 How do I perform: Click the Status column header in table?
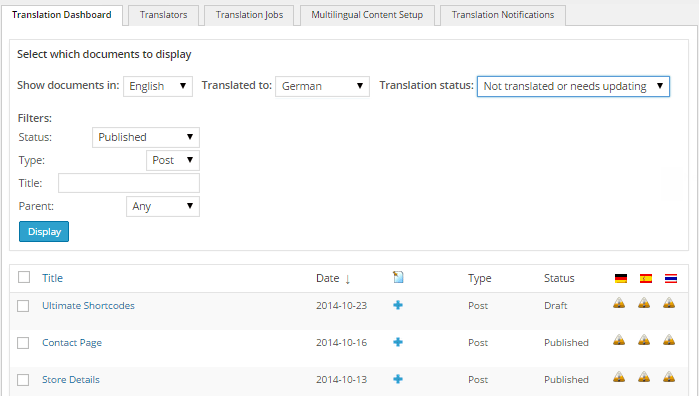[559, 278]
